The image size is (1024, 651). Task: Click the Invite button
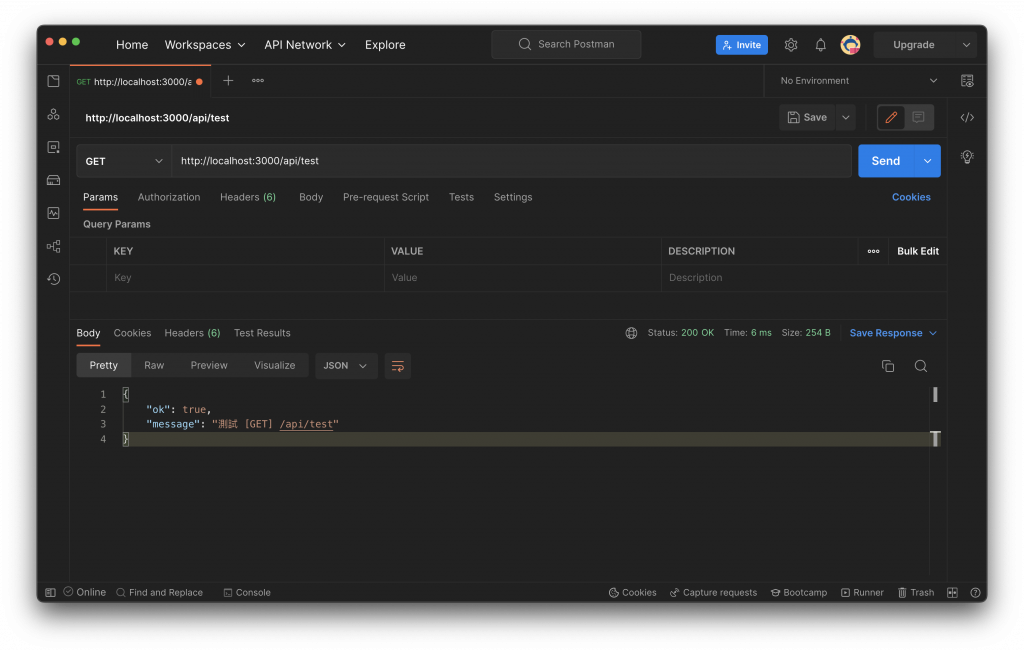click(x=741, y=44)
